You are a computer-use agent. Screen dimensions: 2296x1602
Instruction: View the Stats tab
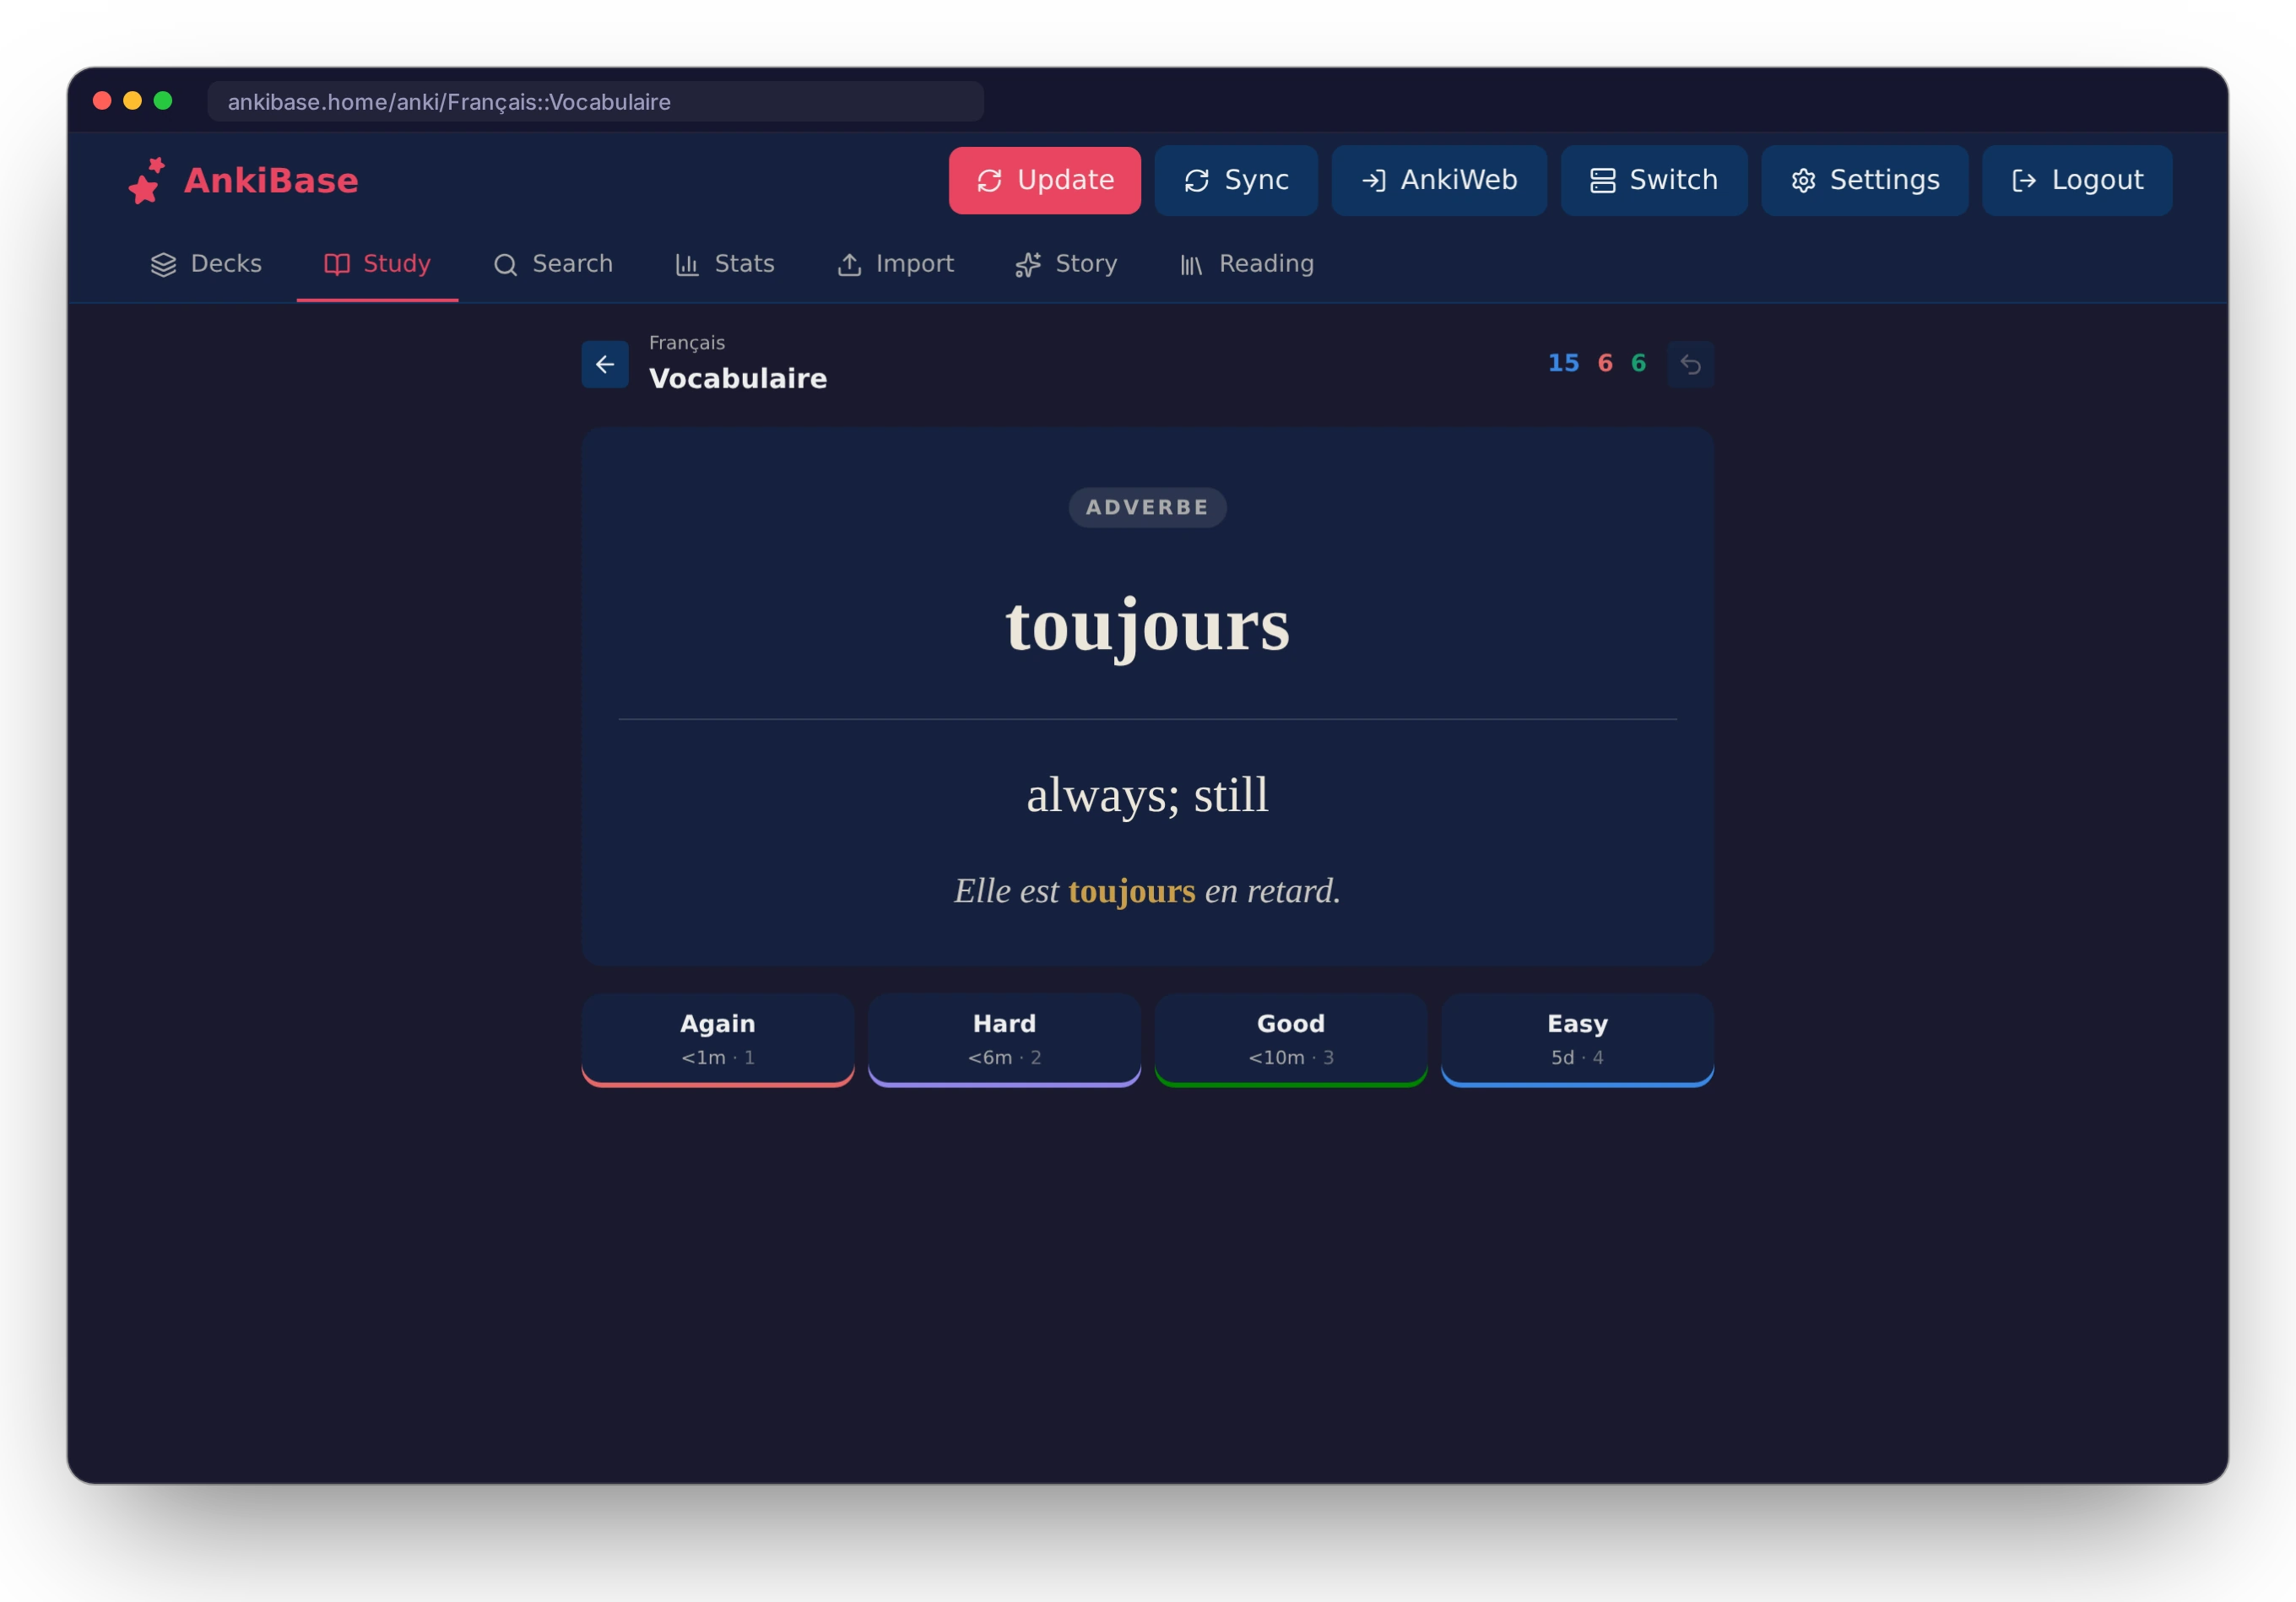(725, 264)
